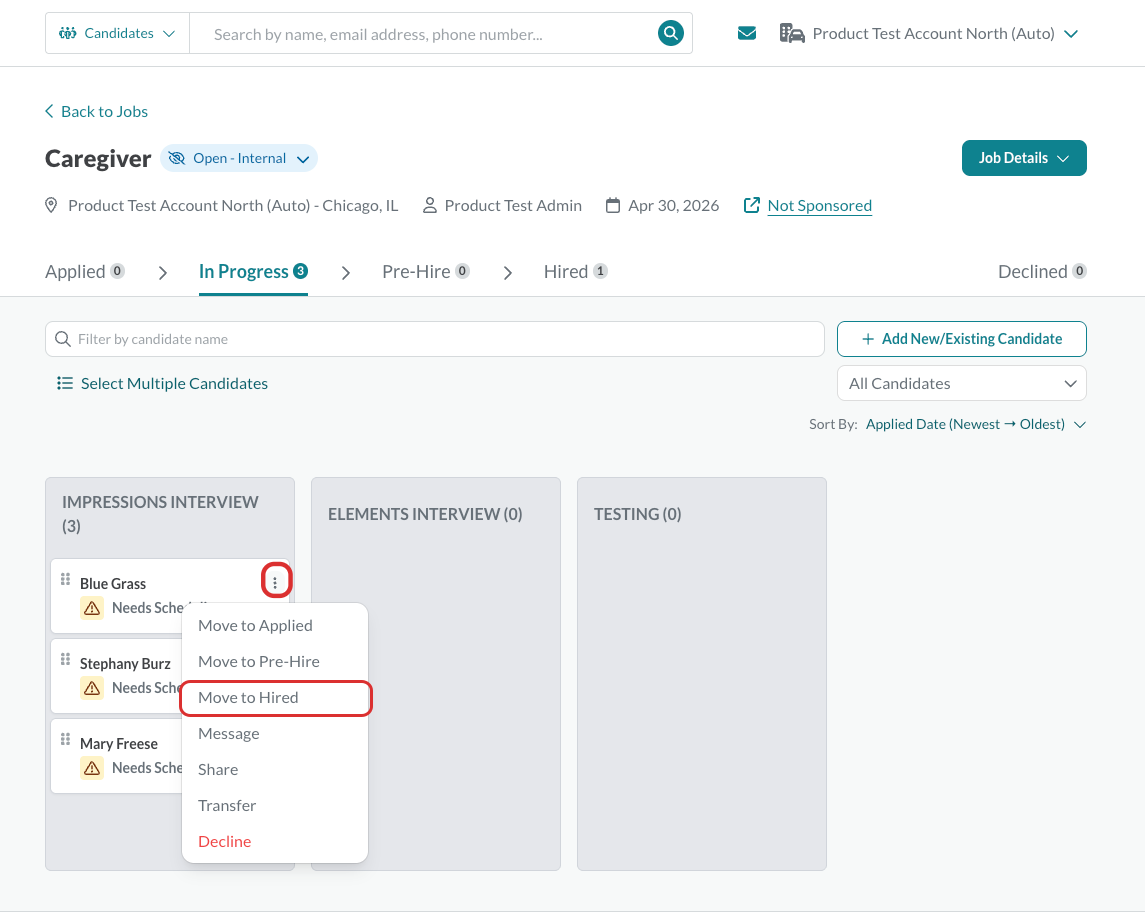The image size is (1145, 922).
Task: Click drag handle on Mary Freese card
Action: tap(65, 739)
